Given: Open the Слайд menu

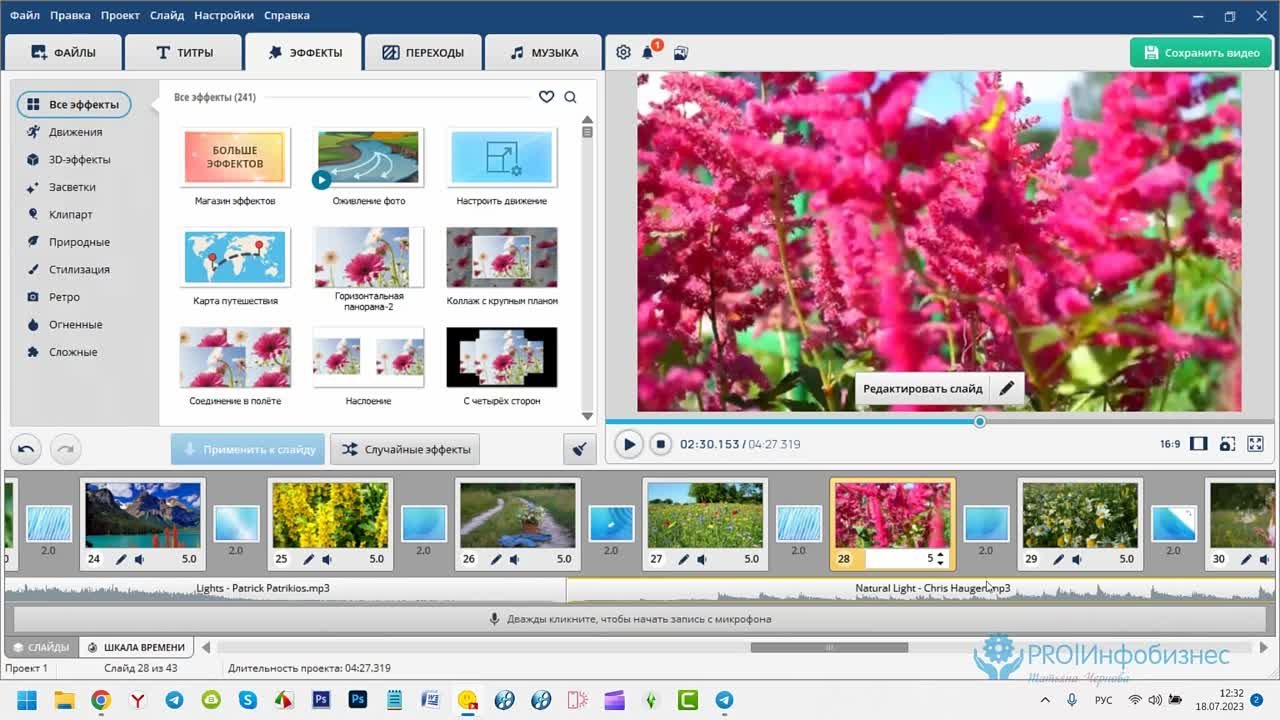Looking at the screenshot, I should coord(167,16).
